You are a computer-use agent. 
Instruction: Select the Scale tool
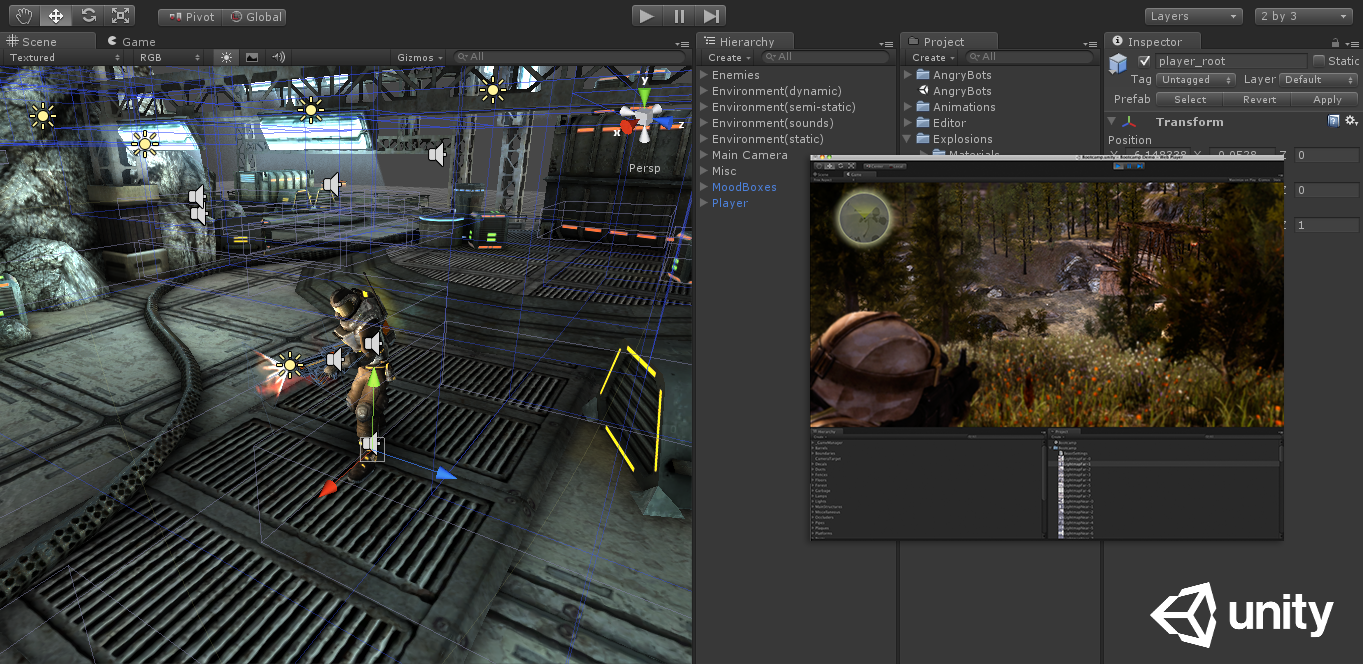(122, 15)
